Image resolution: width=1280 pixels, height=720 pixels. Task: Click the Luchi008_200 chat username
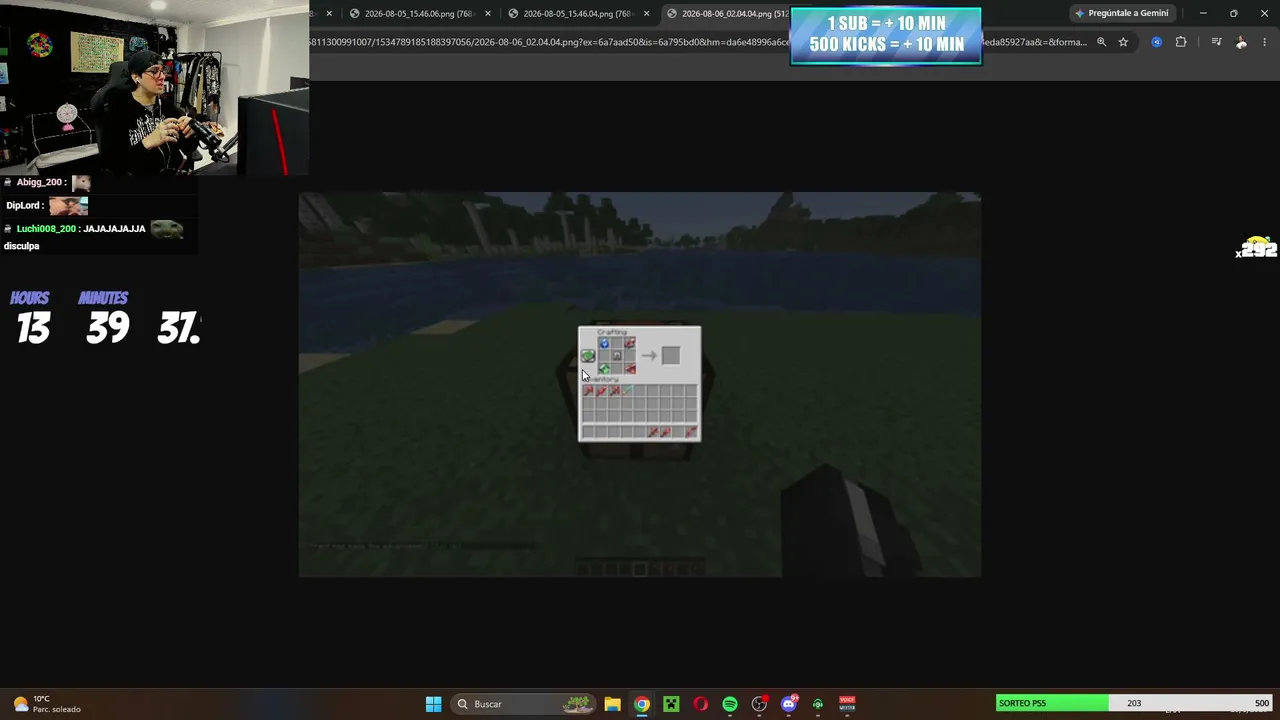pos(46,229)
